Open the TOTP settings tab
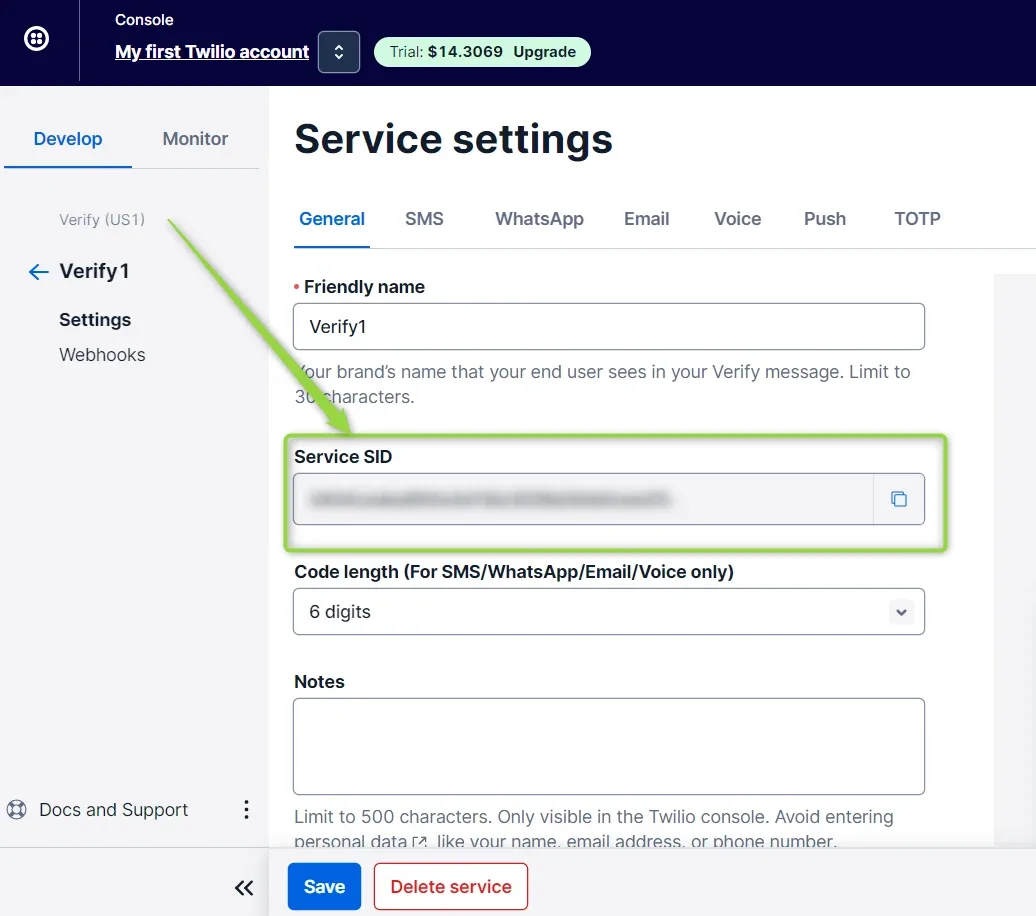Viewport: 1036px width, 916px height. point(917,219)
